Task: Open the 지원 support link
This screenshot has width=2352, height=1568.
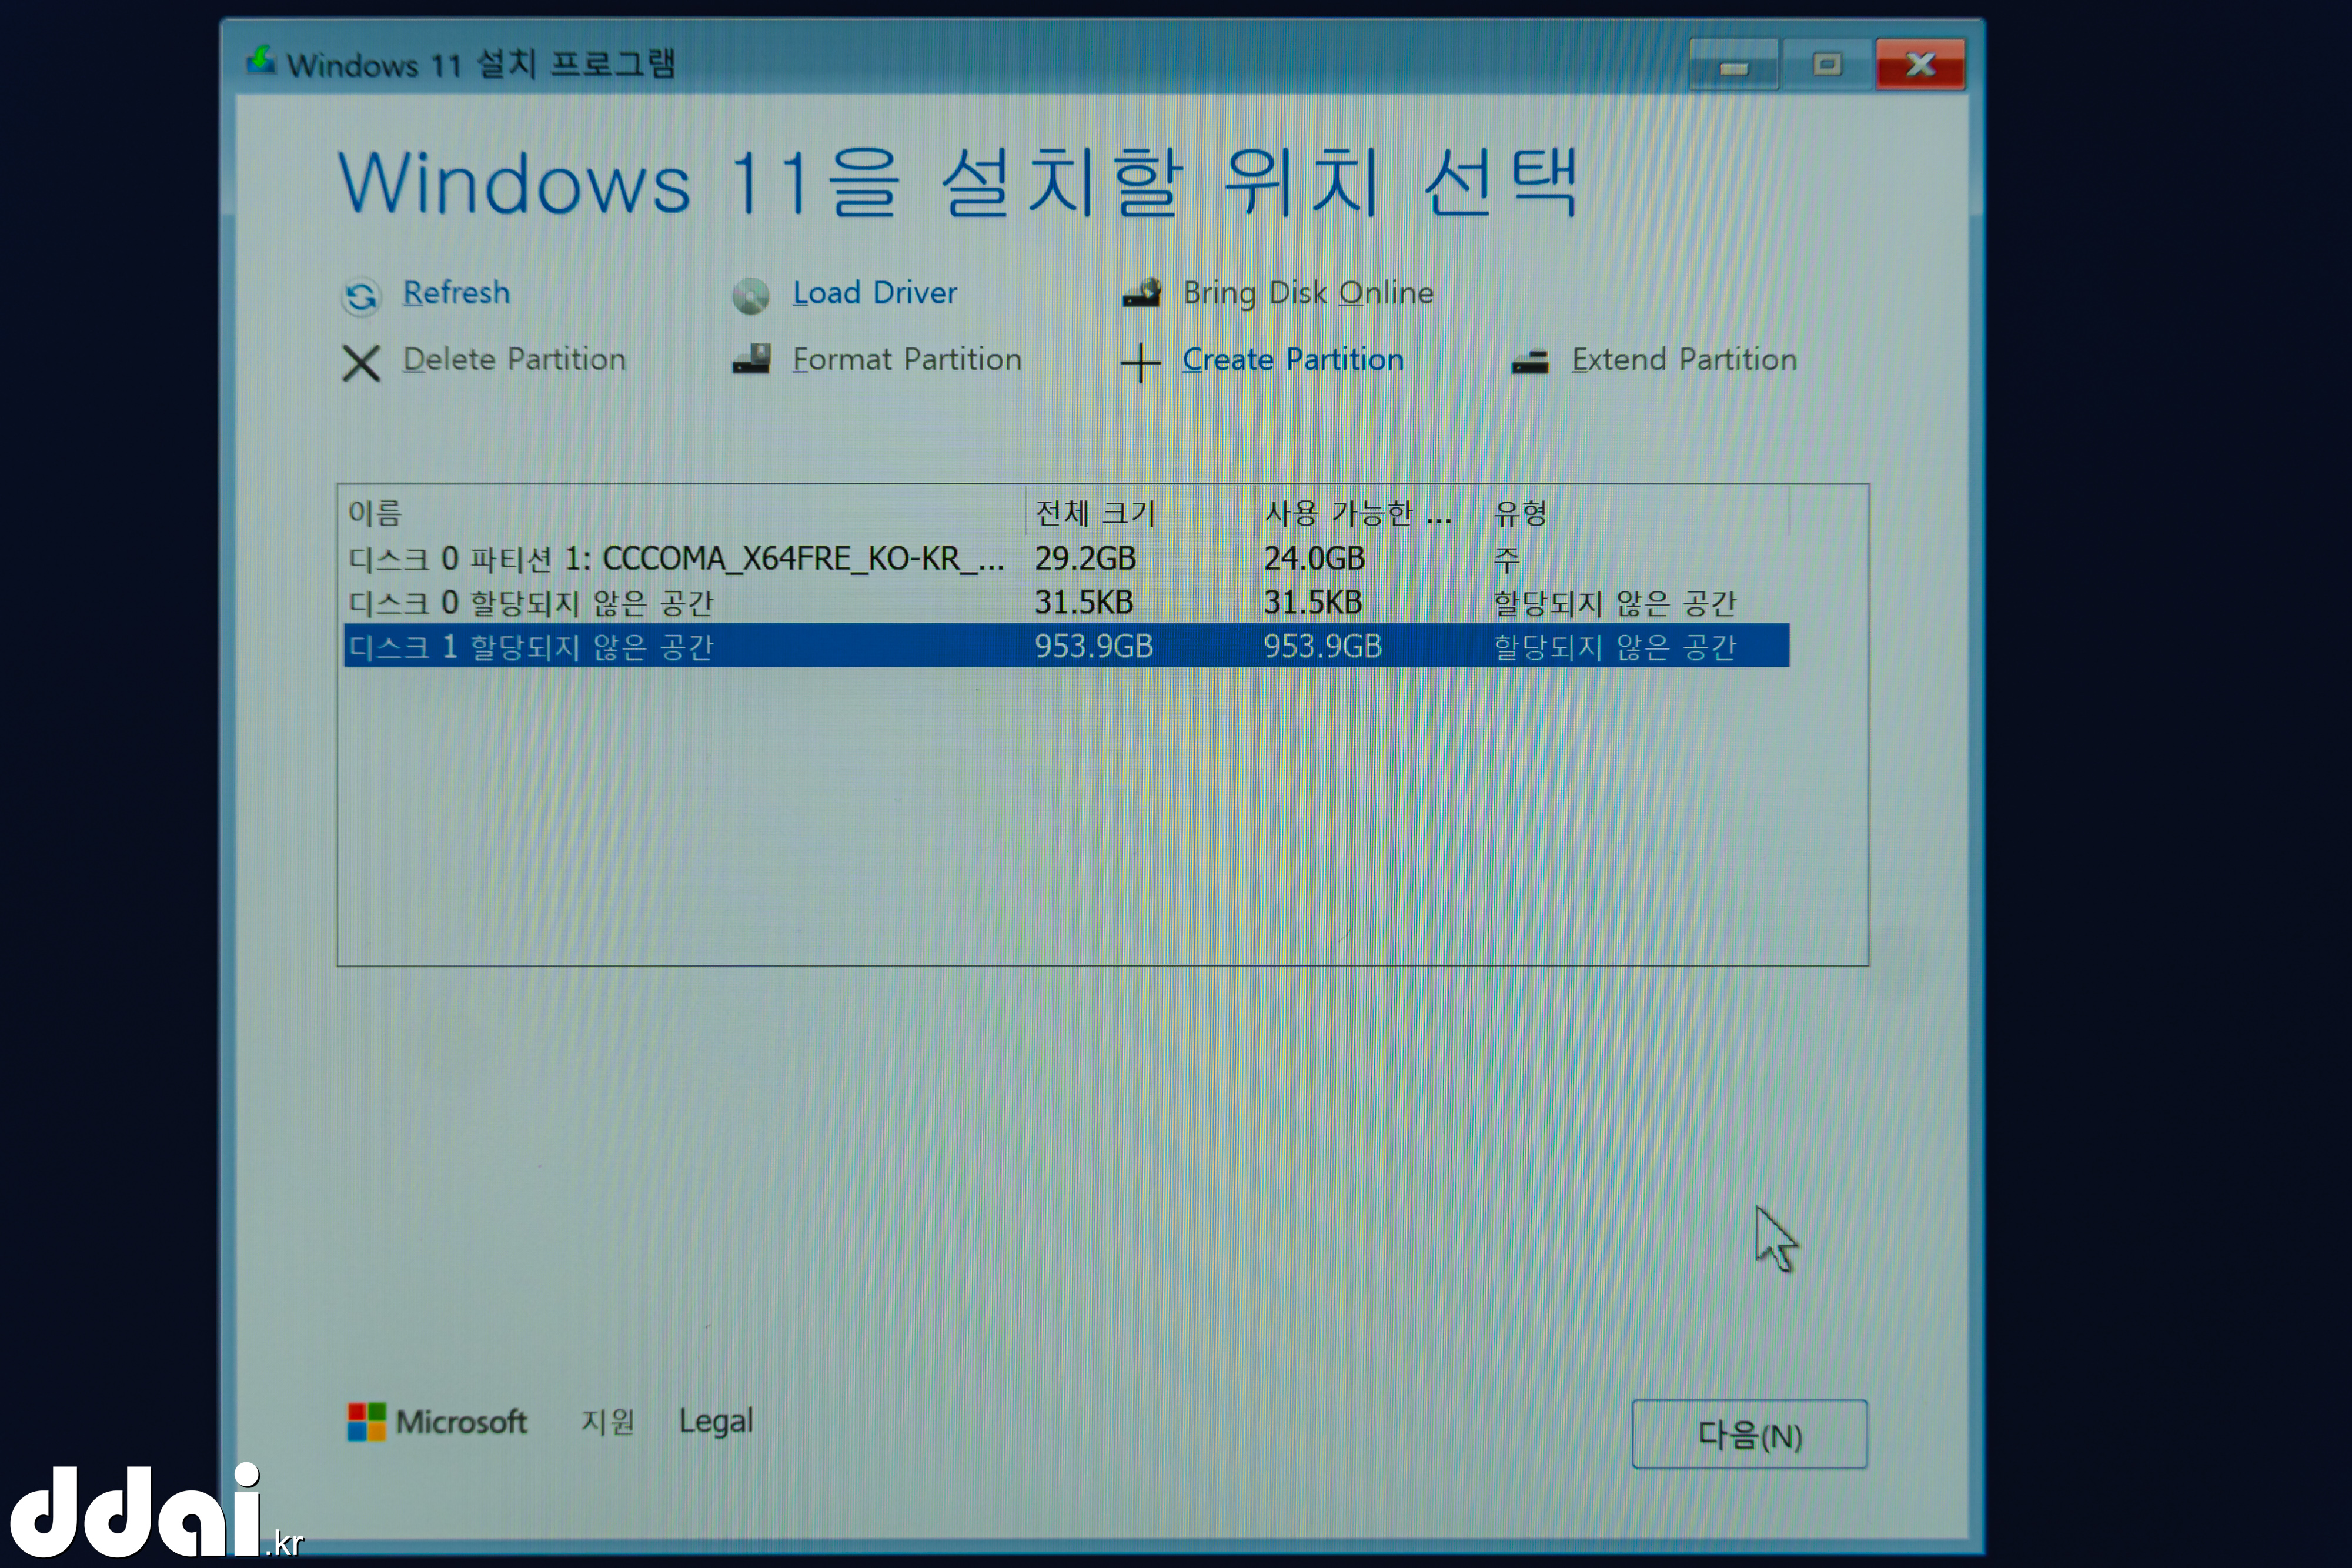Action: (x=608, y=1421)
